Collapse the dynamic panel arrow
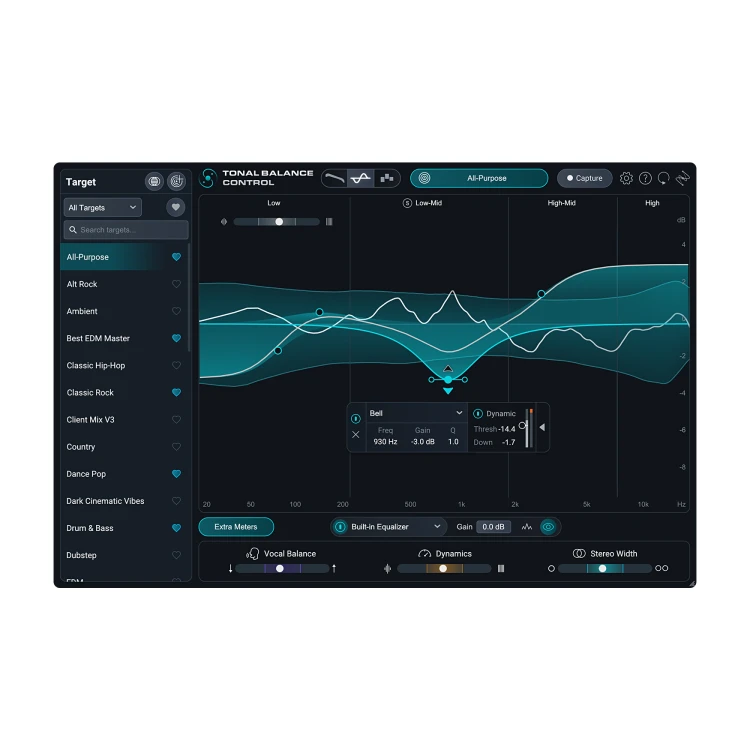This screenshot has width=750, height=750. coord(542,427)
